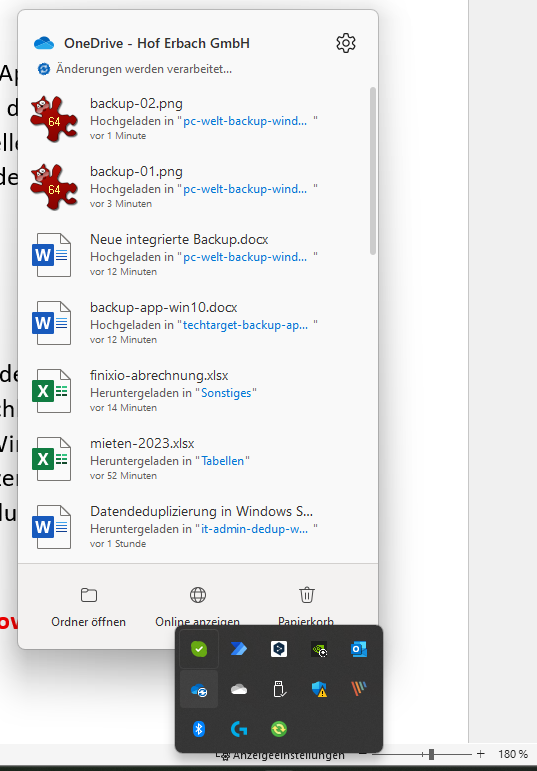Open the Logitech G tray icon
Viewport: 537px width, 771px height.
pos(239,729)
